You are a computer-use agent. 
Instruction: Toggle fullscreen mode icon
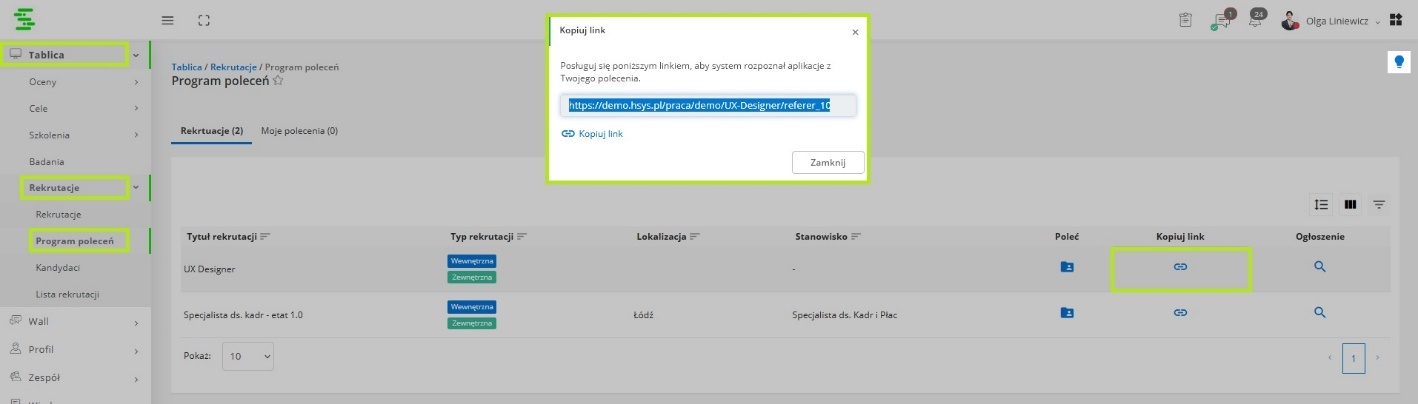point(204,20)
